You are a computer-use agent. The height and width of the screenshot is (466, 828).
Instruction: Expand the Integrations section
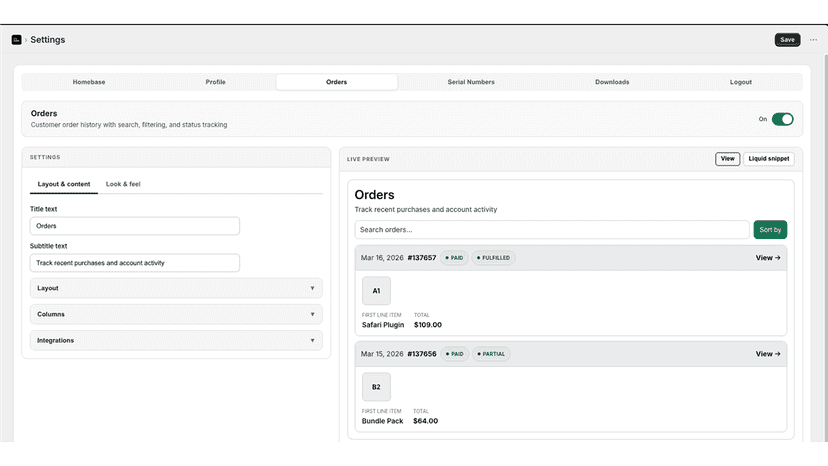point(176,340)
